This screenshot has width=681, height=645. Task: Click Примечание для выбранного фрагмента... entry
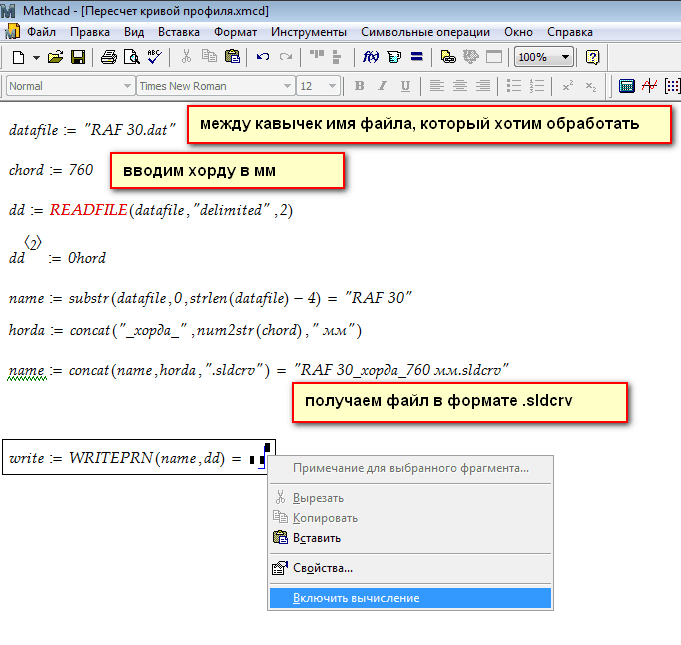410,468
